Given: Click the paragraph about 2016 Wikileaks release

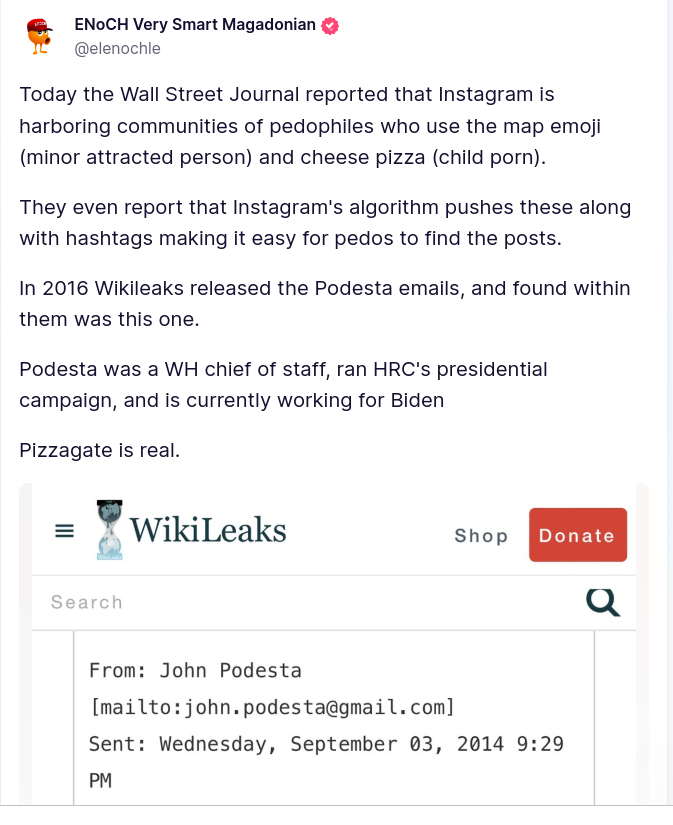Looking at the screenshot, I should point(325,303).
